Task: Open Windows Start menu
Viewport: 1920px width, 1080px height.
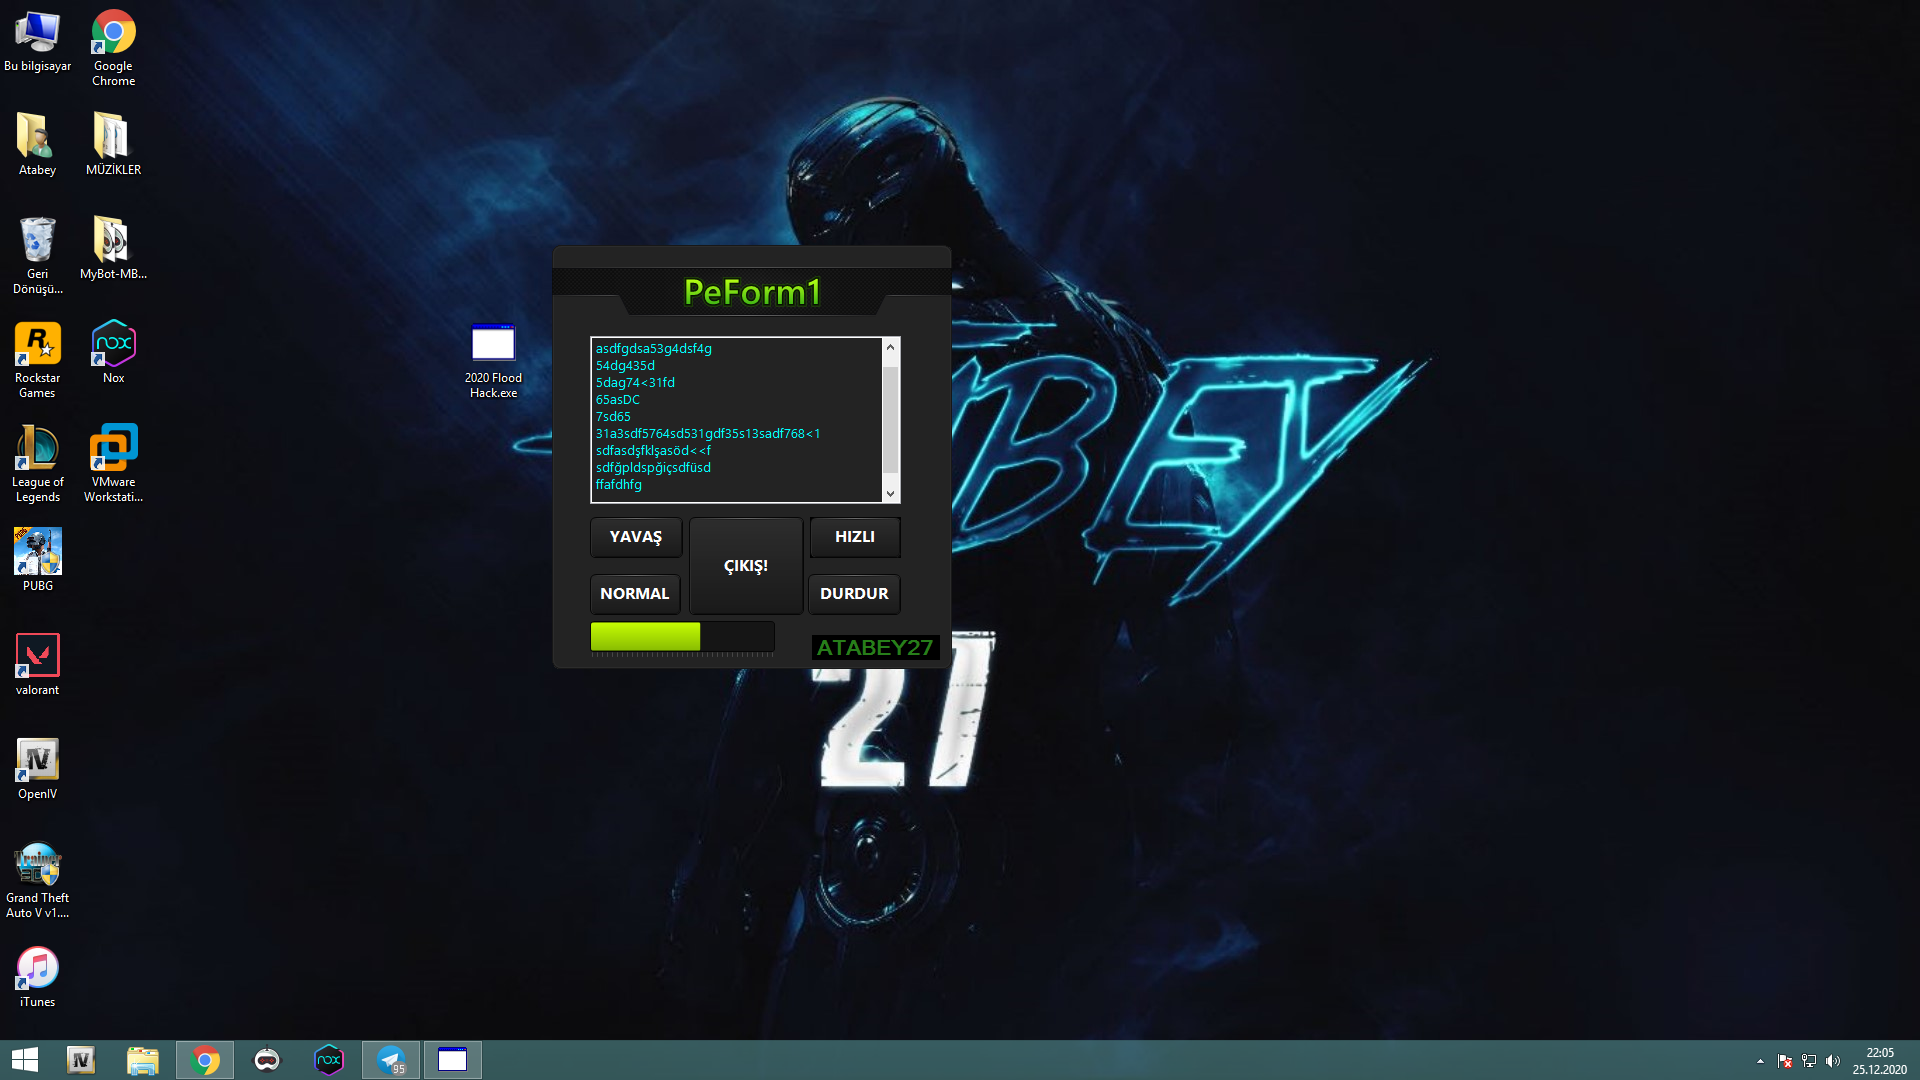Action: (24, 1060)
